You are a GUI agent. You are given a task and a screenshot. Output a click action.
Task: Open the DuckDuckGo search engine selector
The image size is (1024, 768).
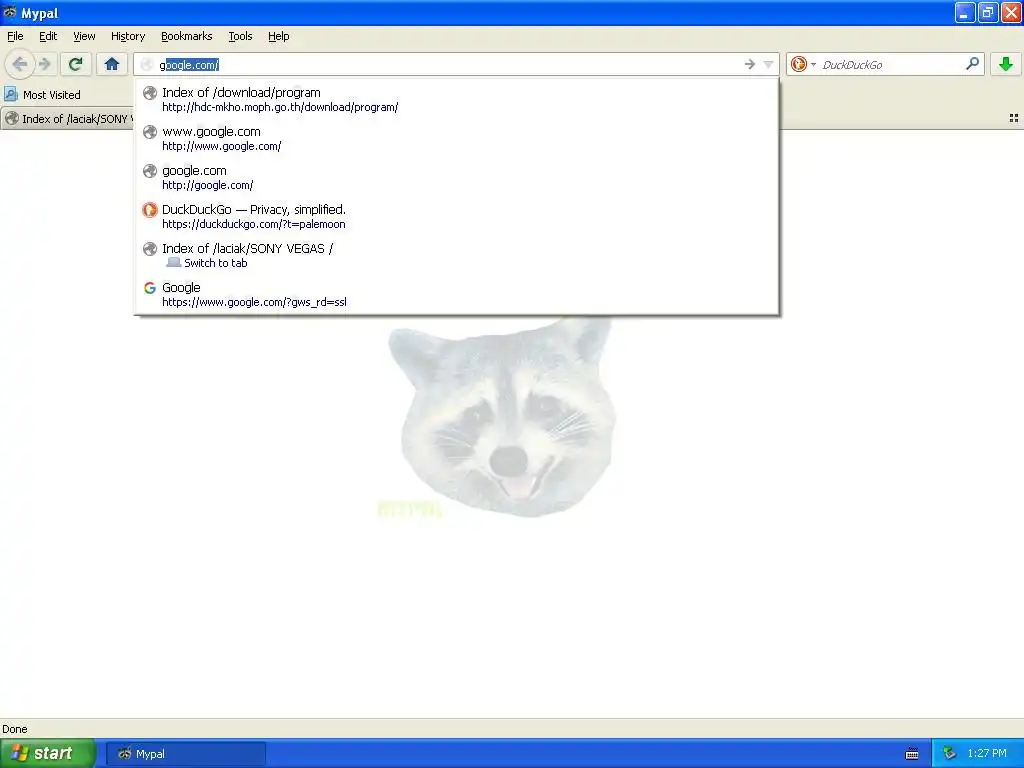[x=803, y=64]
